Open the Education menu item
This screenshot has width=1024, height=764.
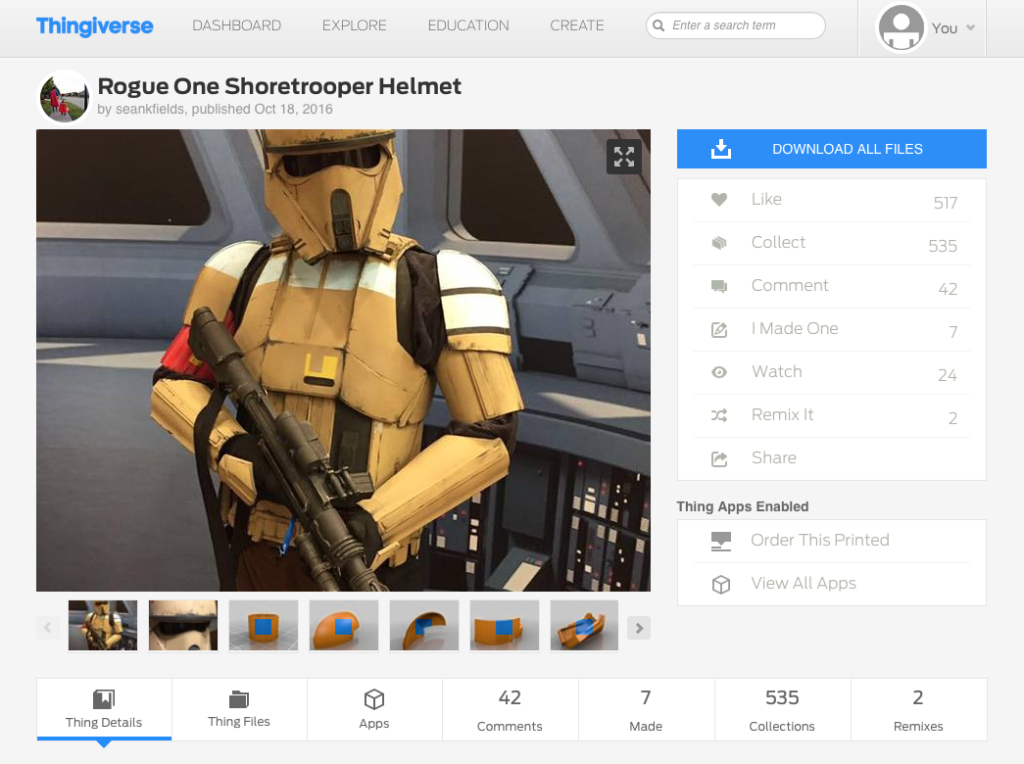pos(468,25)
